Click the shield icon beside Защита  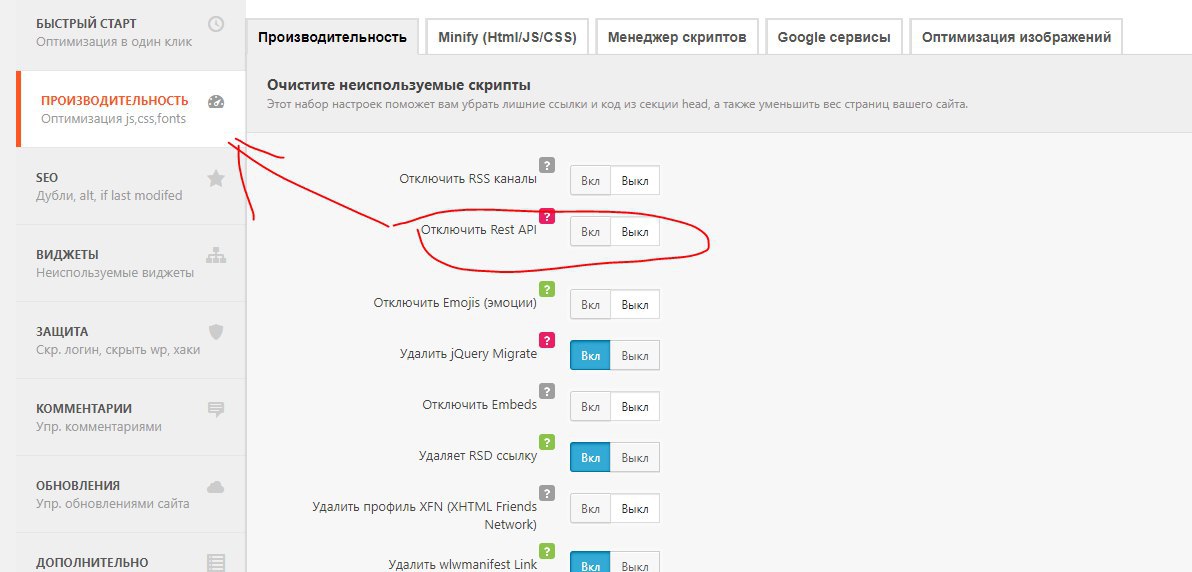(x=216, y=332)
